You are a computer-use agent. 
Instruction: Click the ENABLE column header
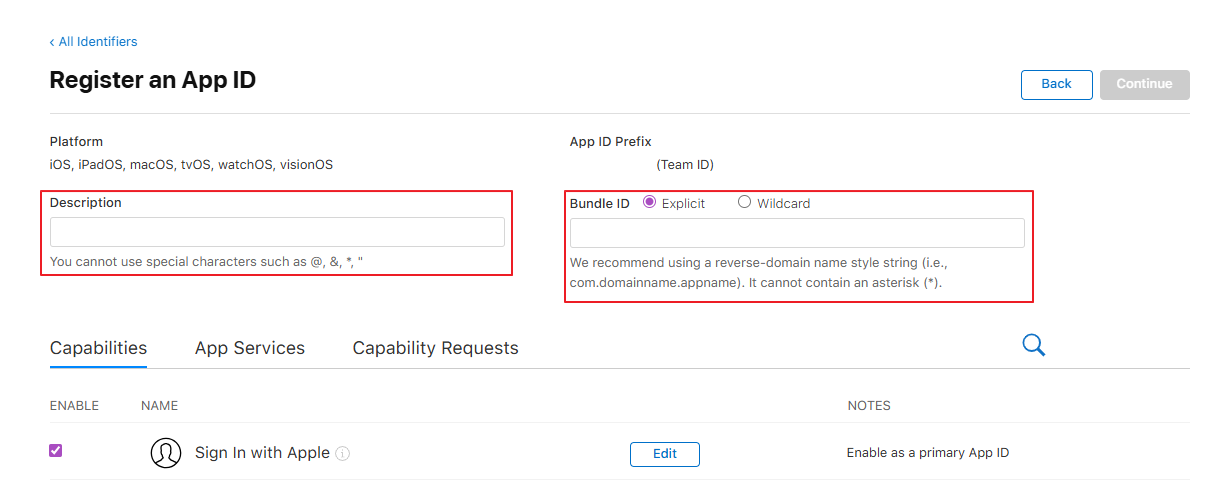[x=74, y=406]
